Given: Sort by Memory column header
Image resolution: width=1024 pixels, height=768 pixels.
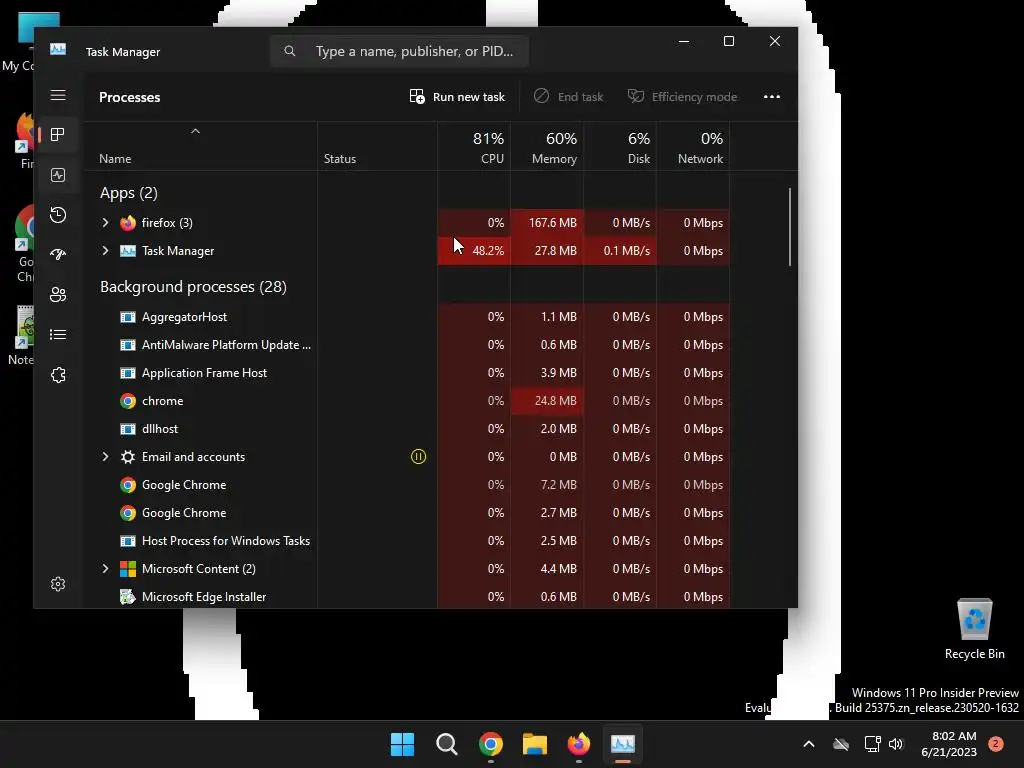Looking at the screenshot, I should coord(547,148).
